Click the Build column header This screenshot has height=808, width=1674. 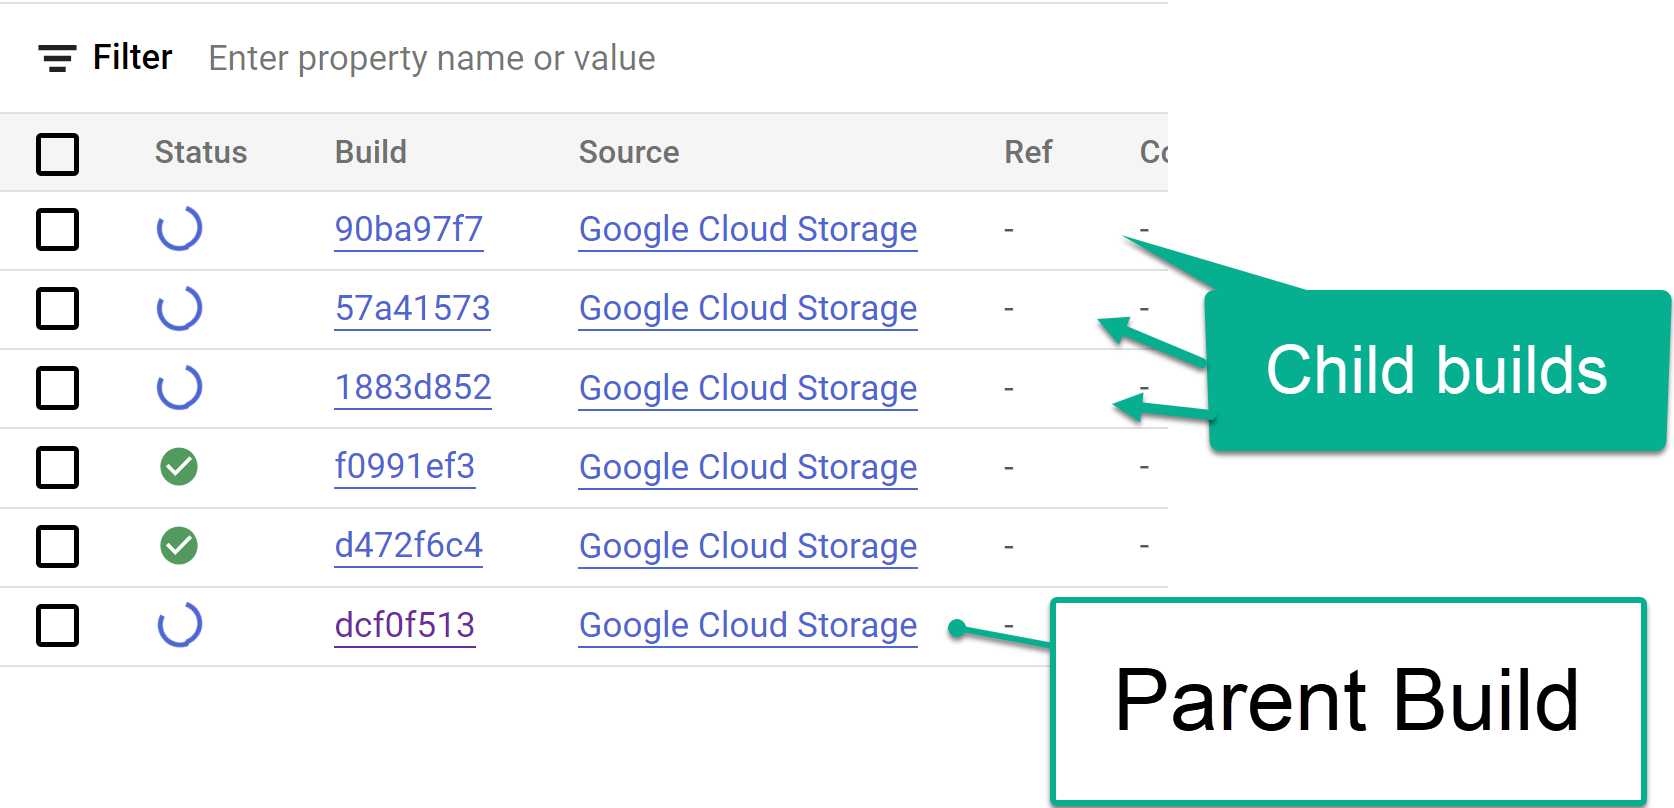[371, 152]
